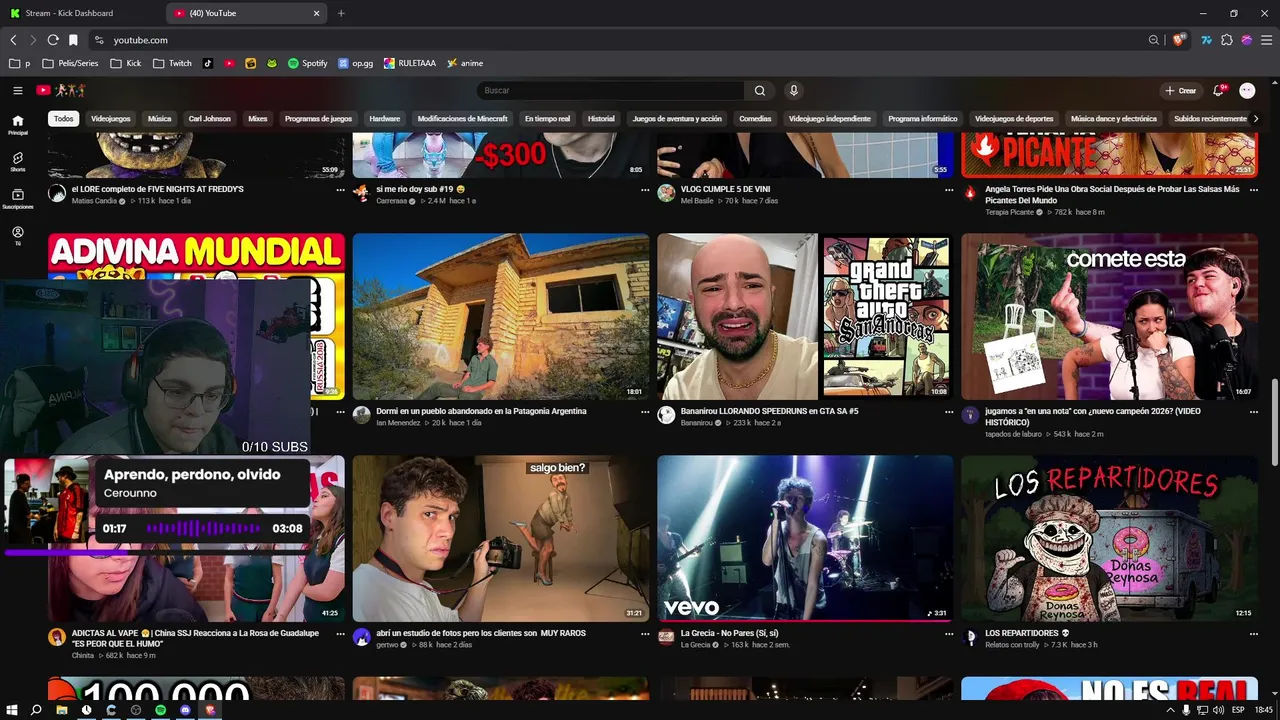Select the Videojuegos filter chip
Image resolution: width=1280 pixels, height=720 pixels.
coord(111,118)
